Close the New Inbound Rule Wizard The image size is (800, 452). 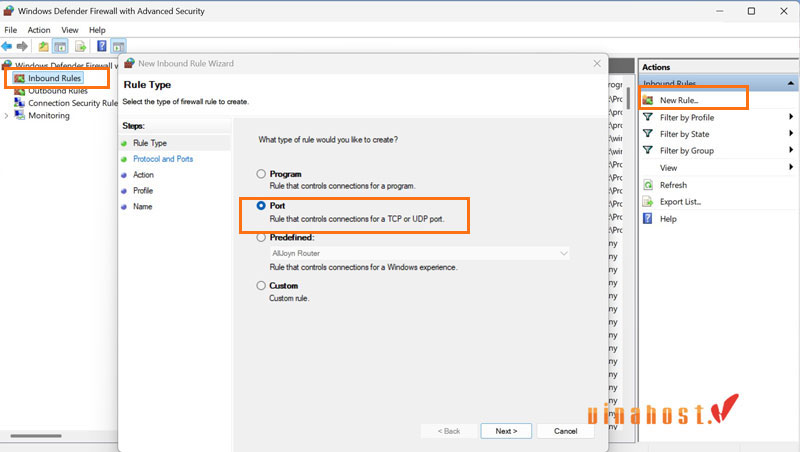597,63
